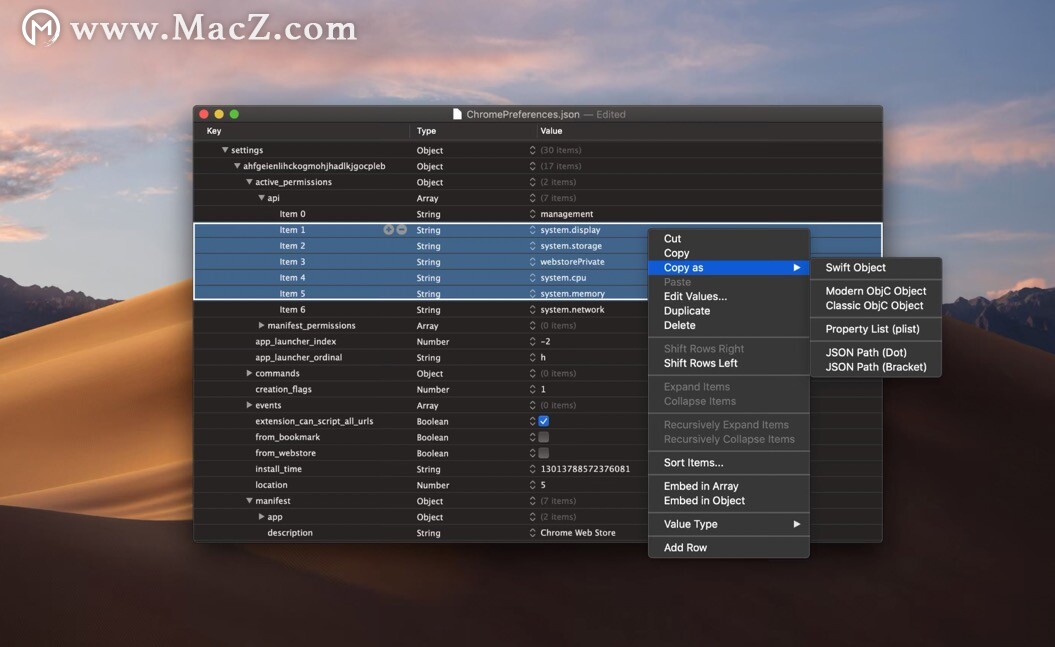Choose Sort Items... from the menu
Viewport: 1055px width, 647px height.
click(x=729, y=463)
